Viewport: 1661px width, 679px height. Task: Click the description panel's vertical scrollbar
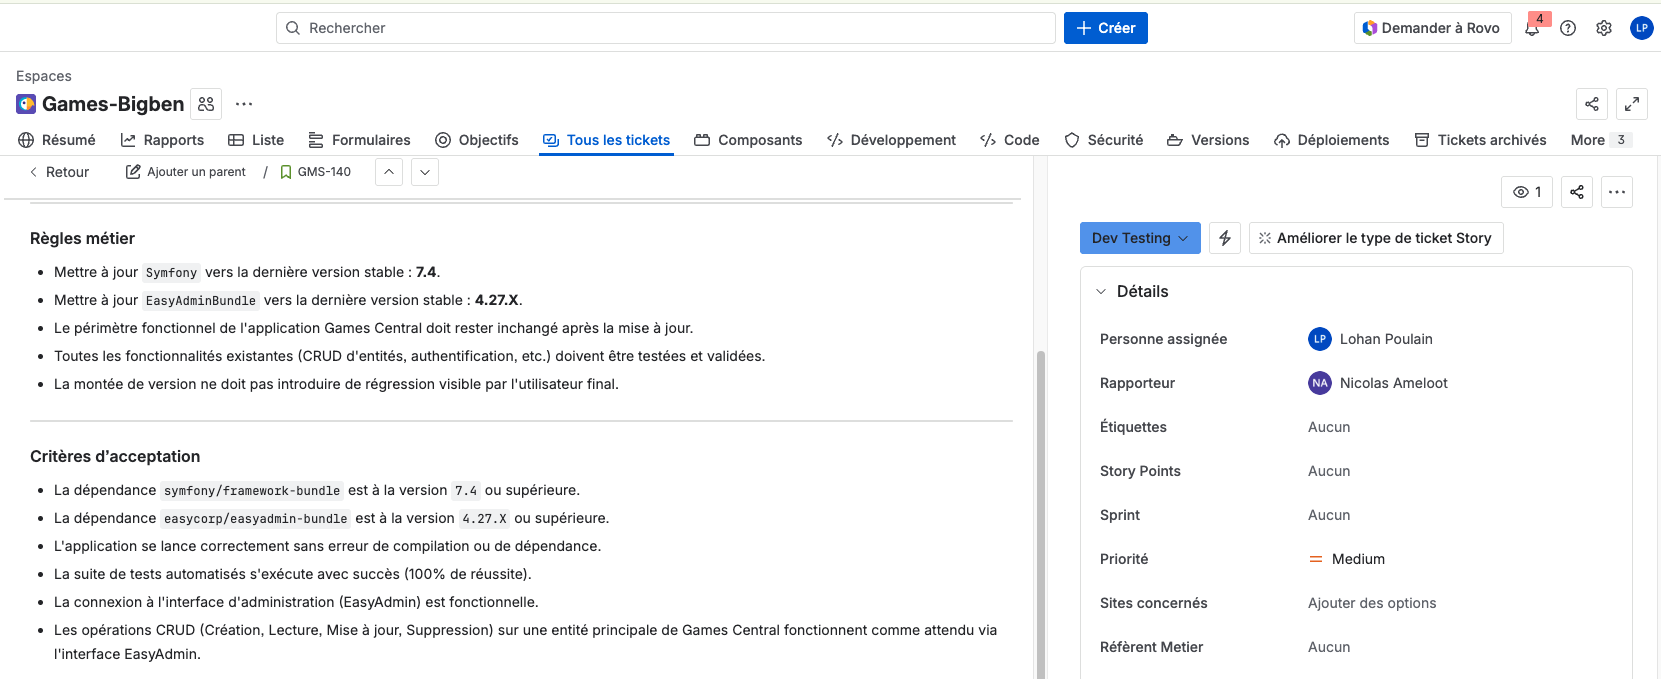[1040, 500]
